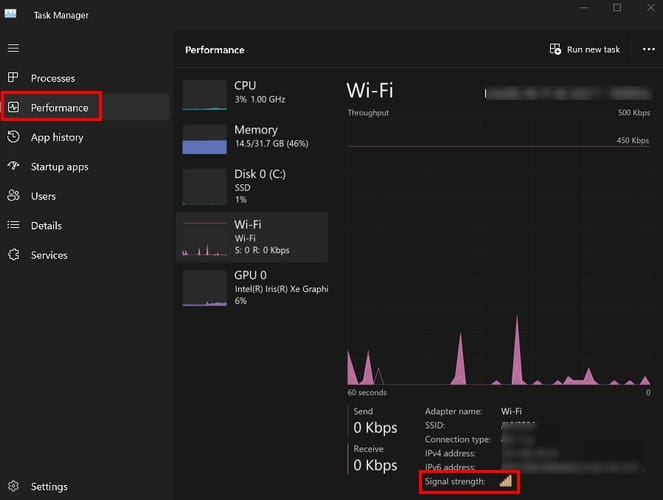Close the Task Manager window
Image resolution: width=663 pixels, height=500 pixels.
[651, 8]
